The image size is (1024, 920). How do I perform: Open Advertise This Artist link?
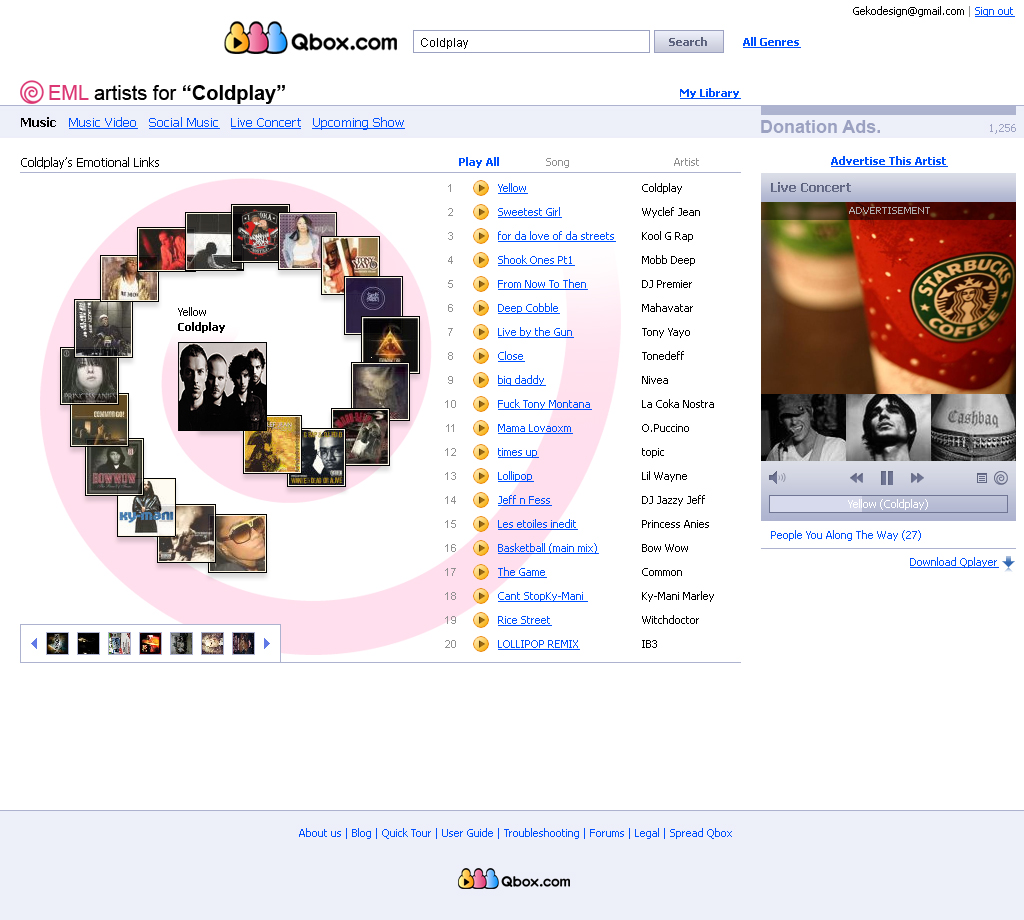pos(888,161)
